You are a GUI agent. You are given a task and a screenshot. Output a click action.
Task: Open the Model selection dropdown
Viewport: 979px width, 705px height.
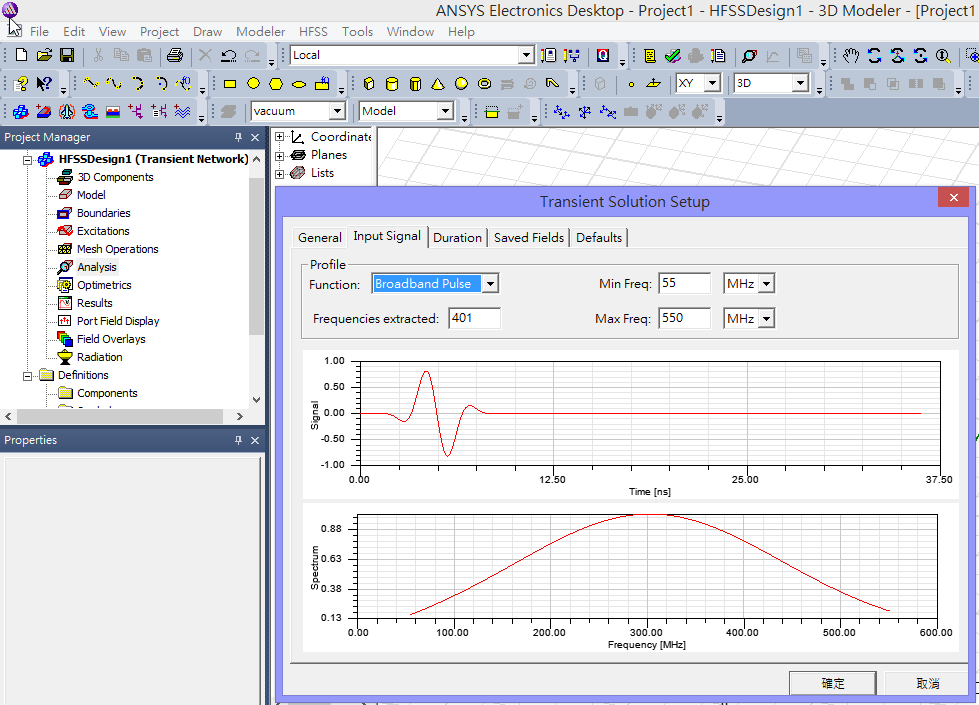(x=445, y=111)
